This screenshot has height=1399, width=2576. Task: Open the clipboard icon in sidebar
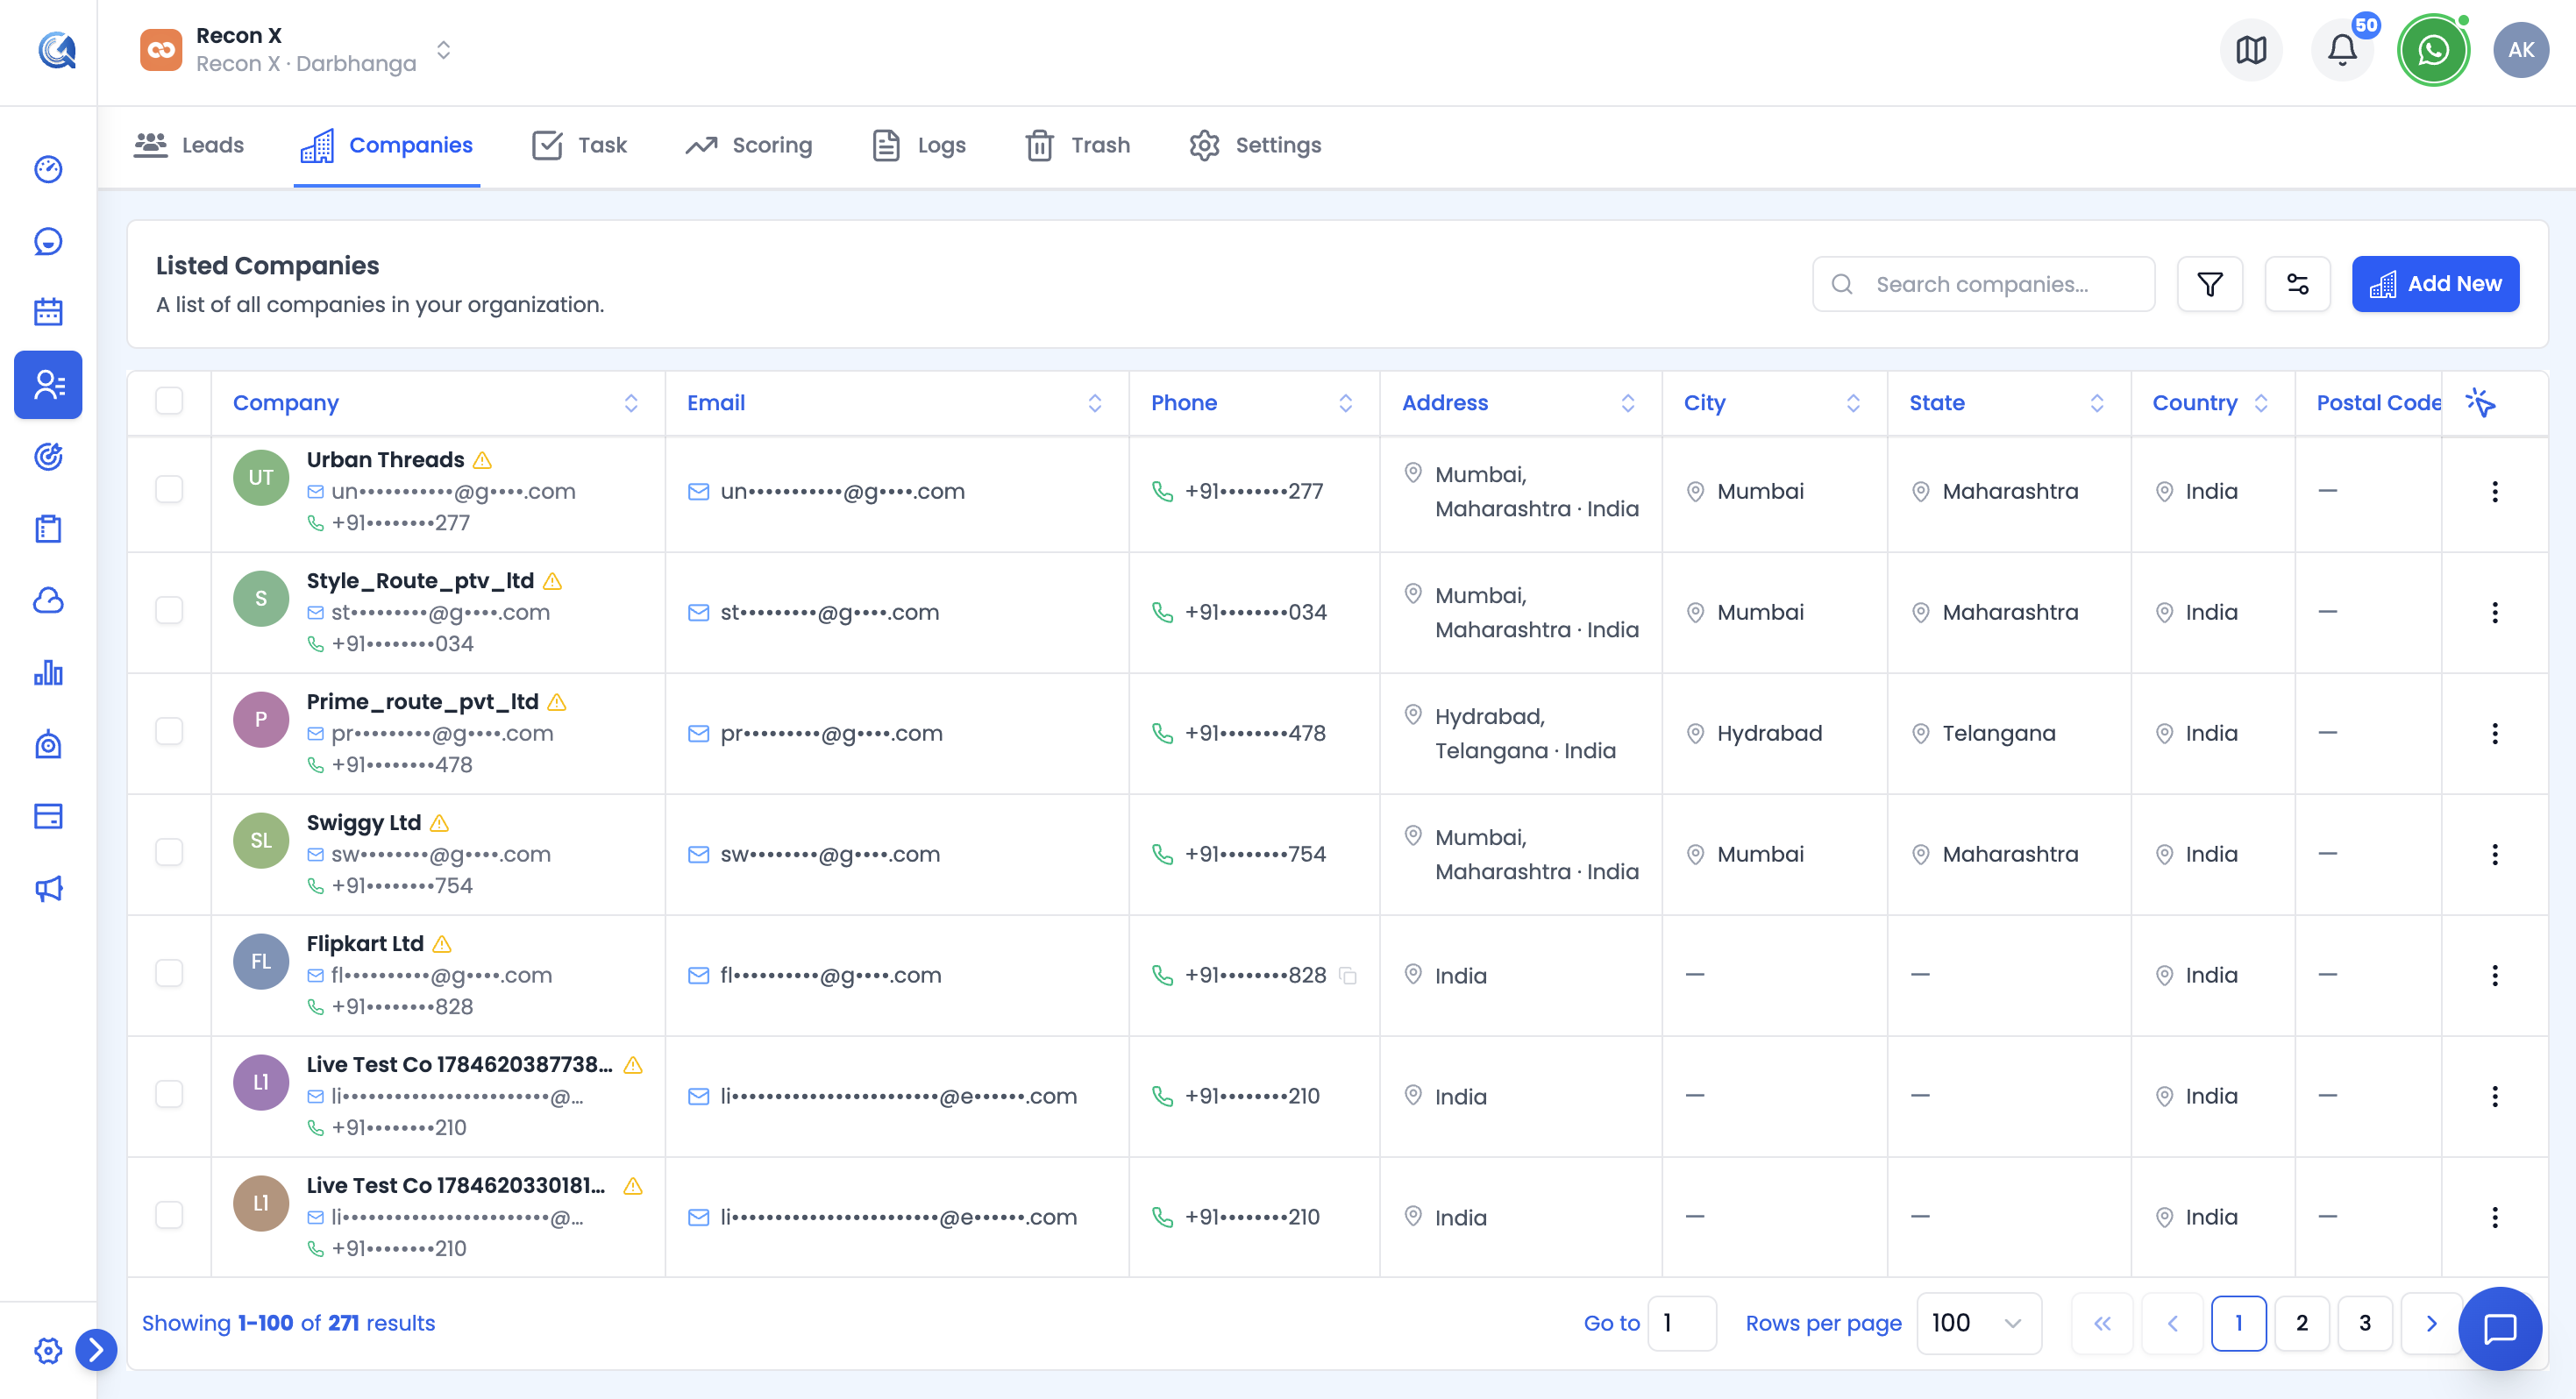pos(48,528)
